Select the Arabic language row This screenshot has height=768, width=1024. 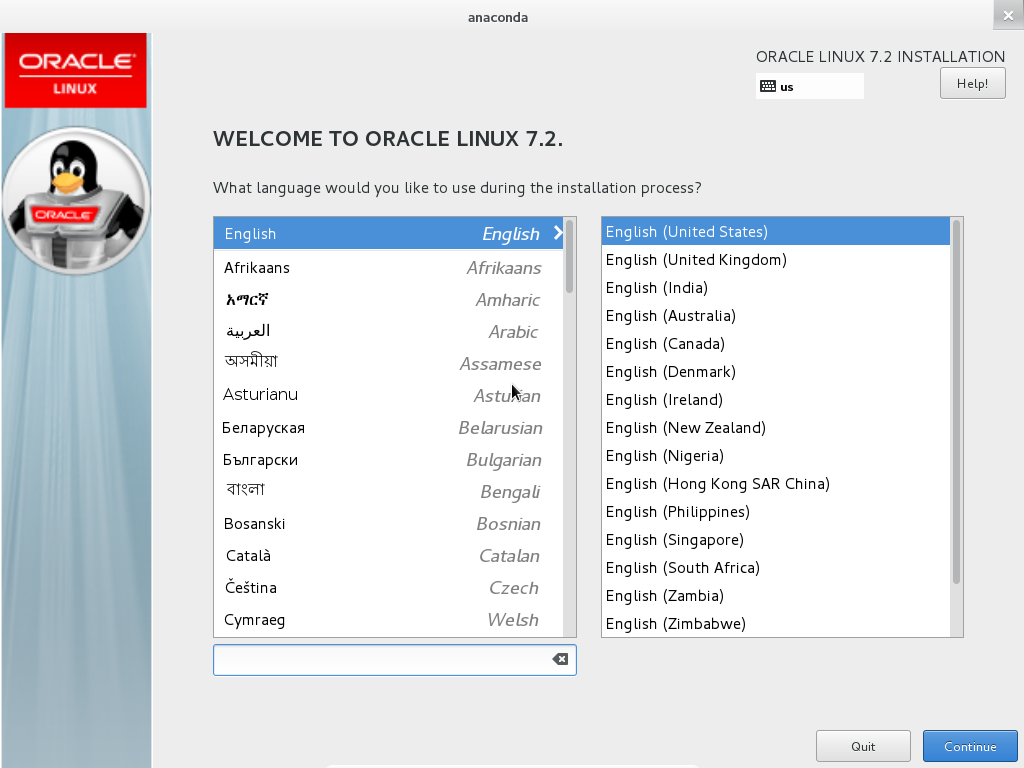pos(389,332)
